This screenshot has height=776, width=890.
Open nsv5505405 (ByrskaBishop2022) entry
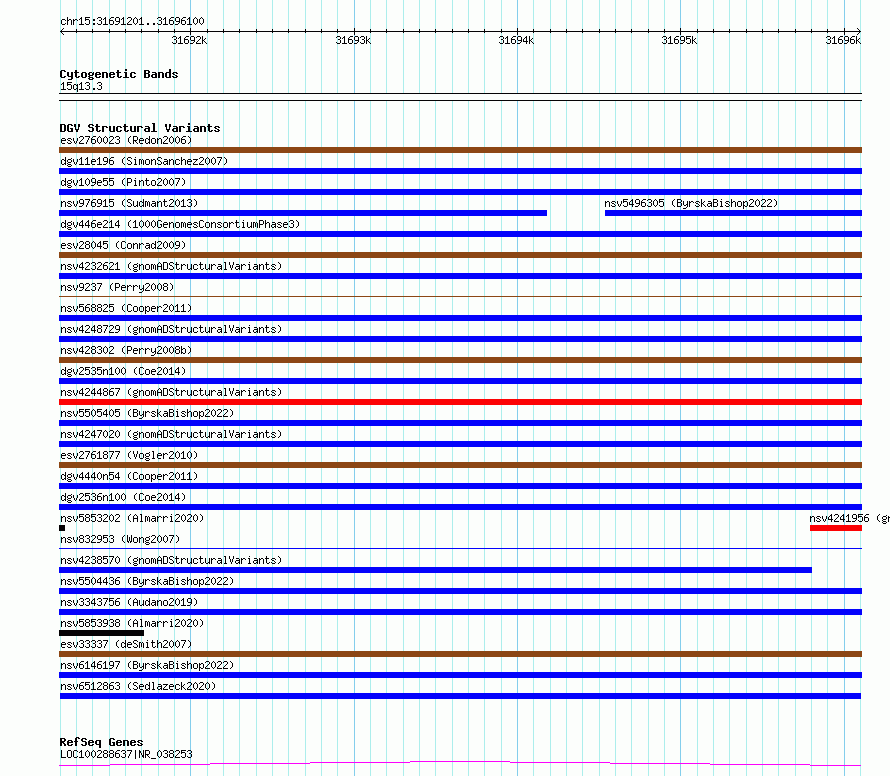147,413
